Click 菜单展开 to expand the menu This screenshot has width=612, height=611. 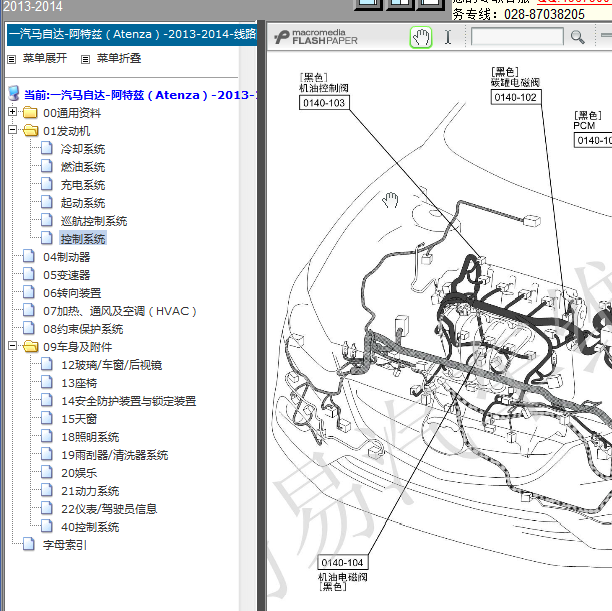45,59
